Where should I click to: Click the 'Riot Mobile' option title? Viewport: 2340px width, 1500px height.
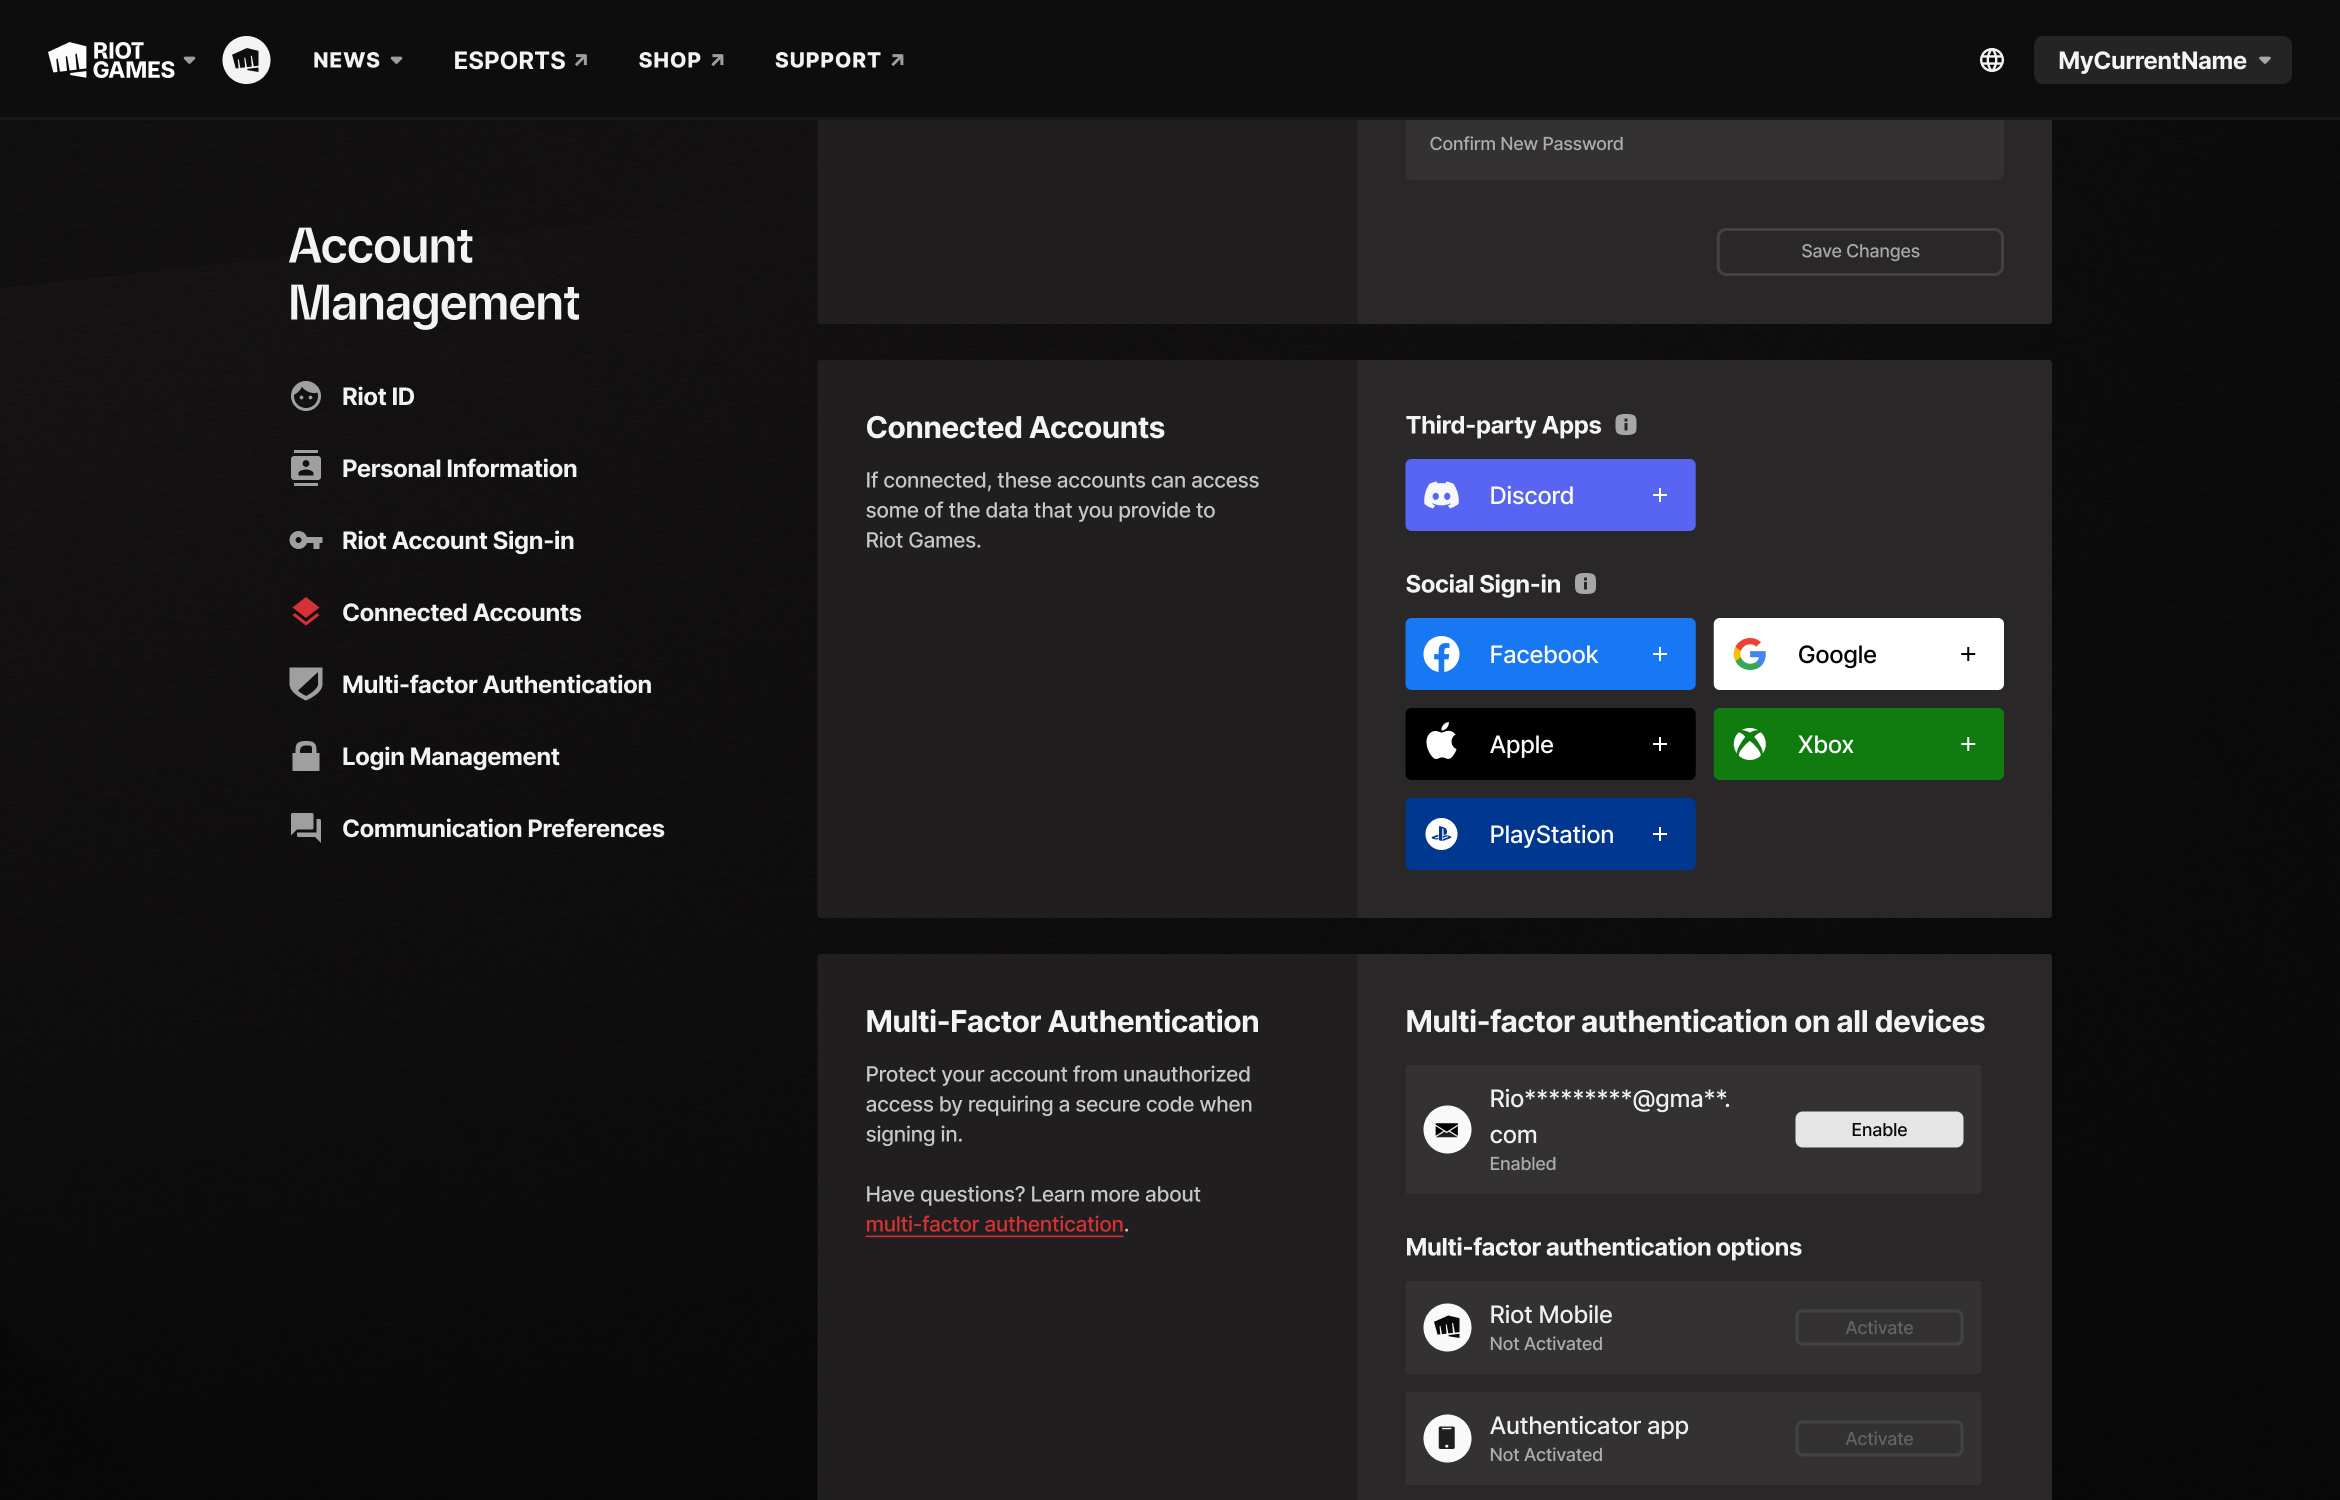click(x=1550, y=1314)
